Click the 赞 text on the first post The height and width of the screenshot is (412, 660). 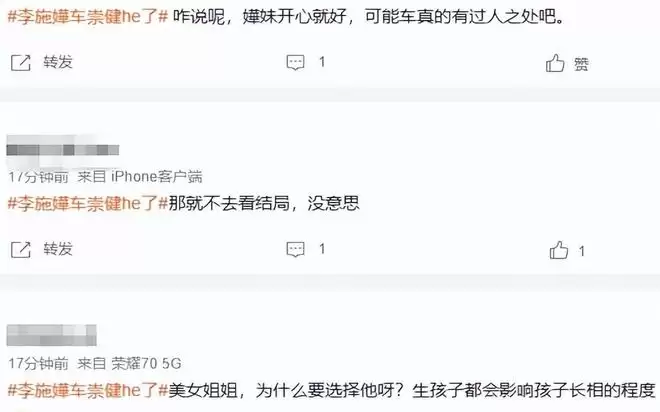581,64
